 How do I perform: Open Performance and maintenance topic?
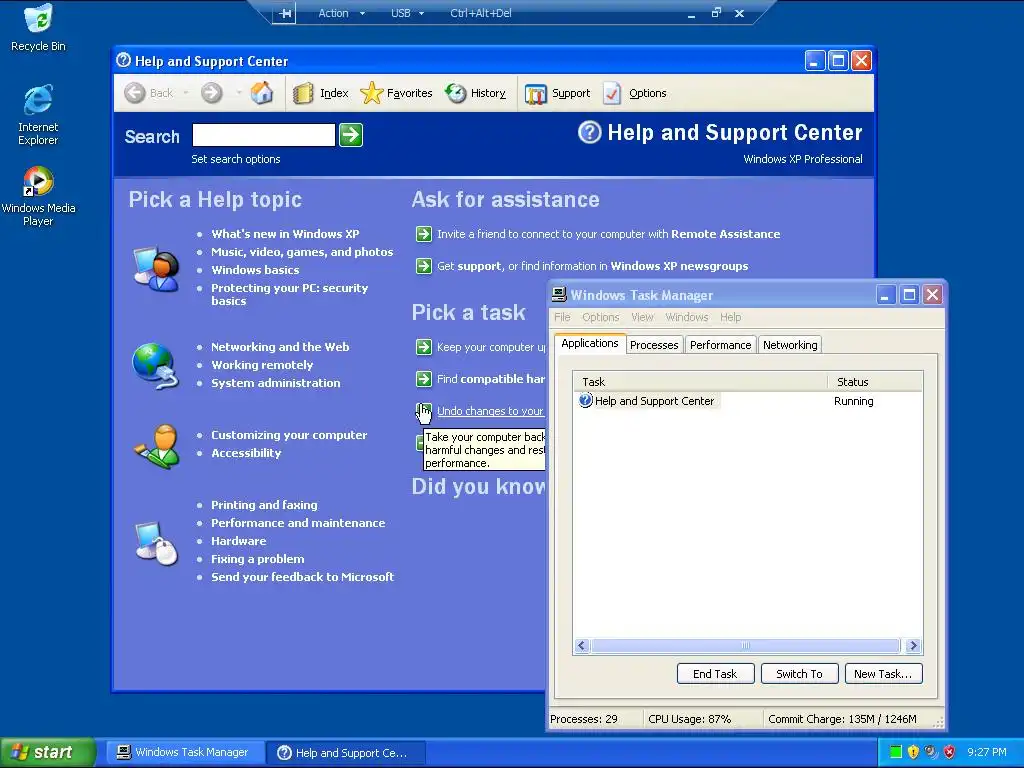pyautogui.click(x=298, y=523)
